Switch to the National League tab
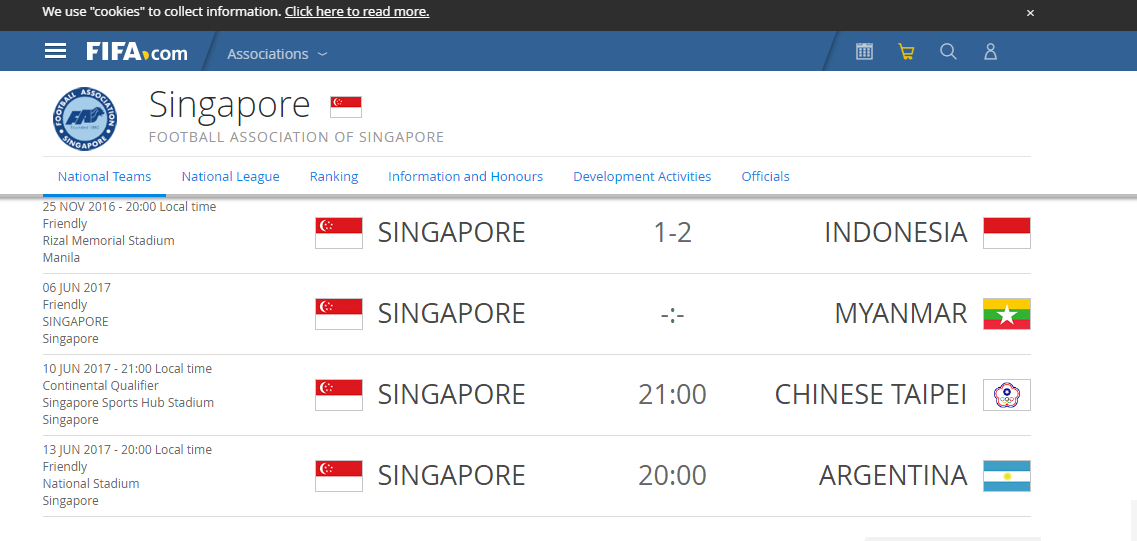The width and height of the screenshot is (1137, 541). click(x=231, y=176)
